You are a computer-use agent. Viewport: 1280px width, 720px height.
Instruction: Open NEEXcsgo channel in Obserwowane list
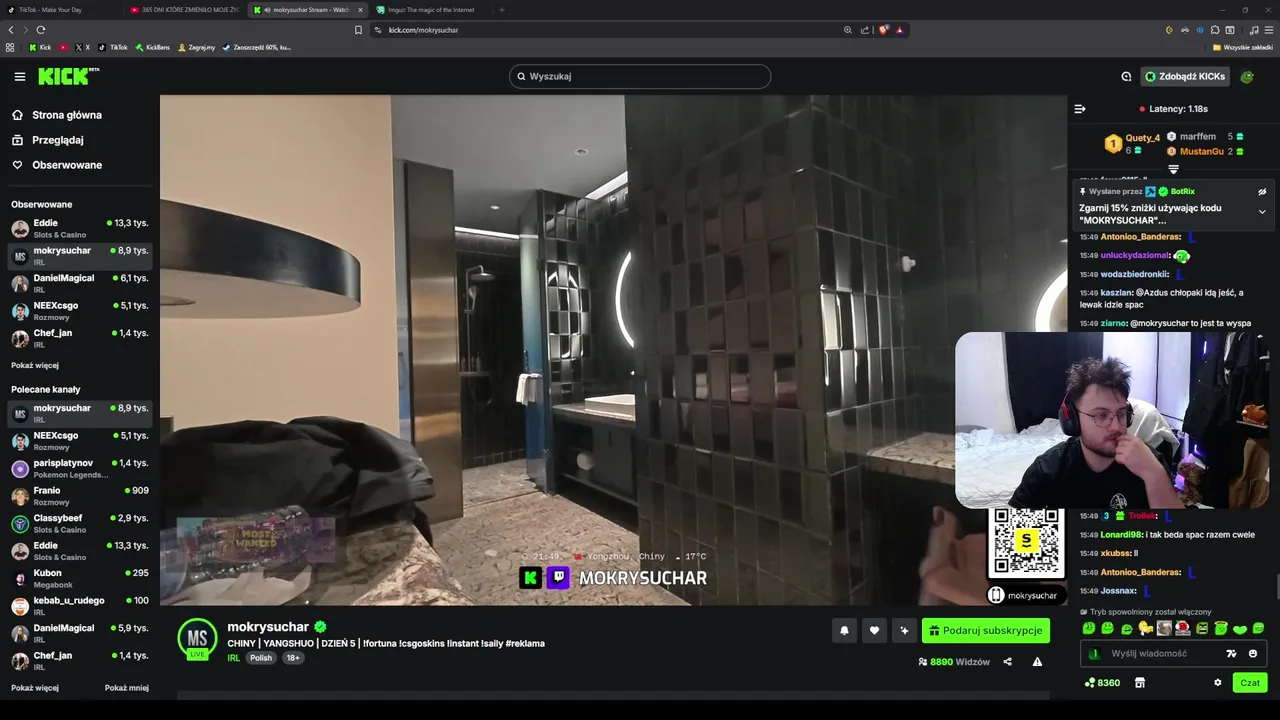pos(80,311)
